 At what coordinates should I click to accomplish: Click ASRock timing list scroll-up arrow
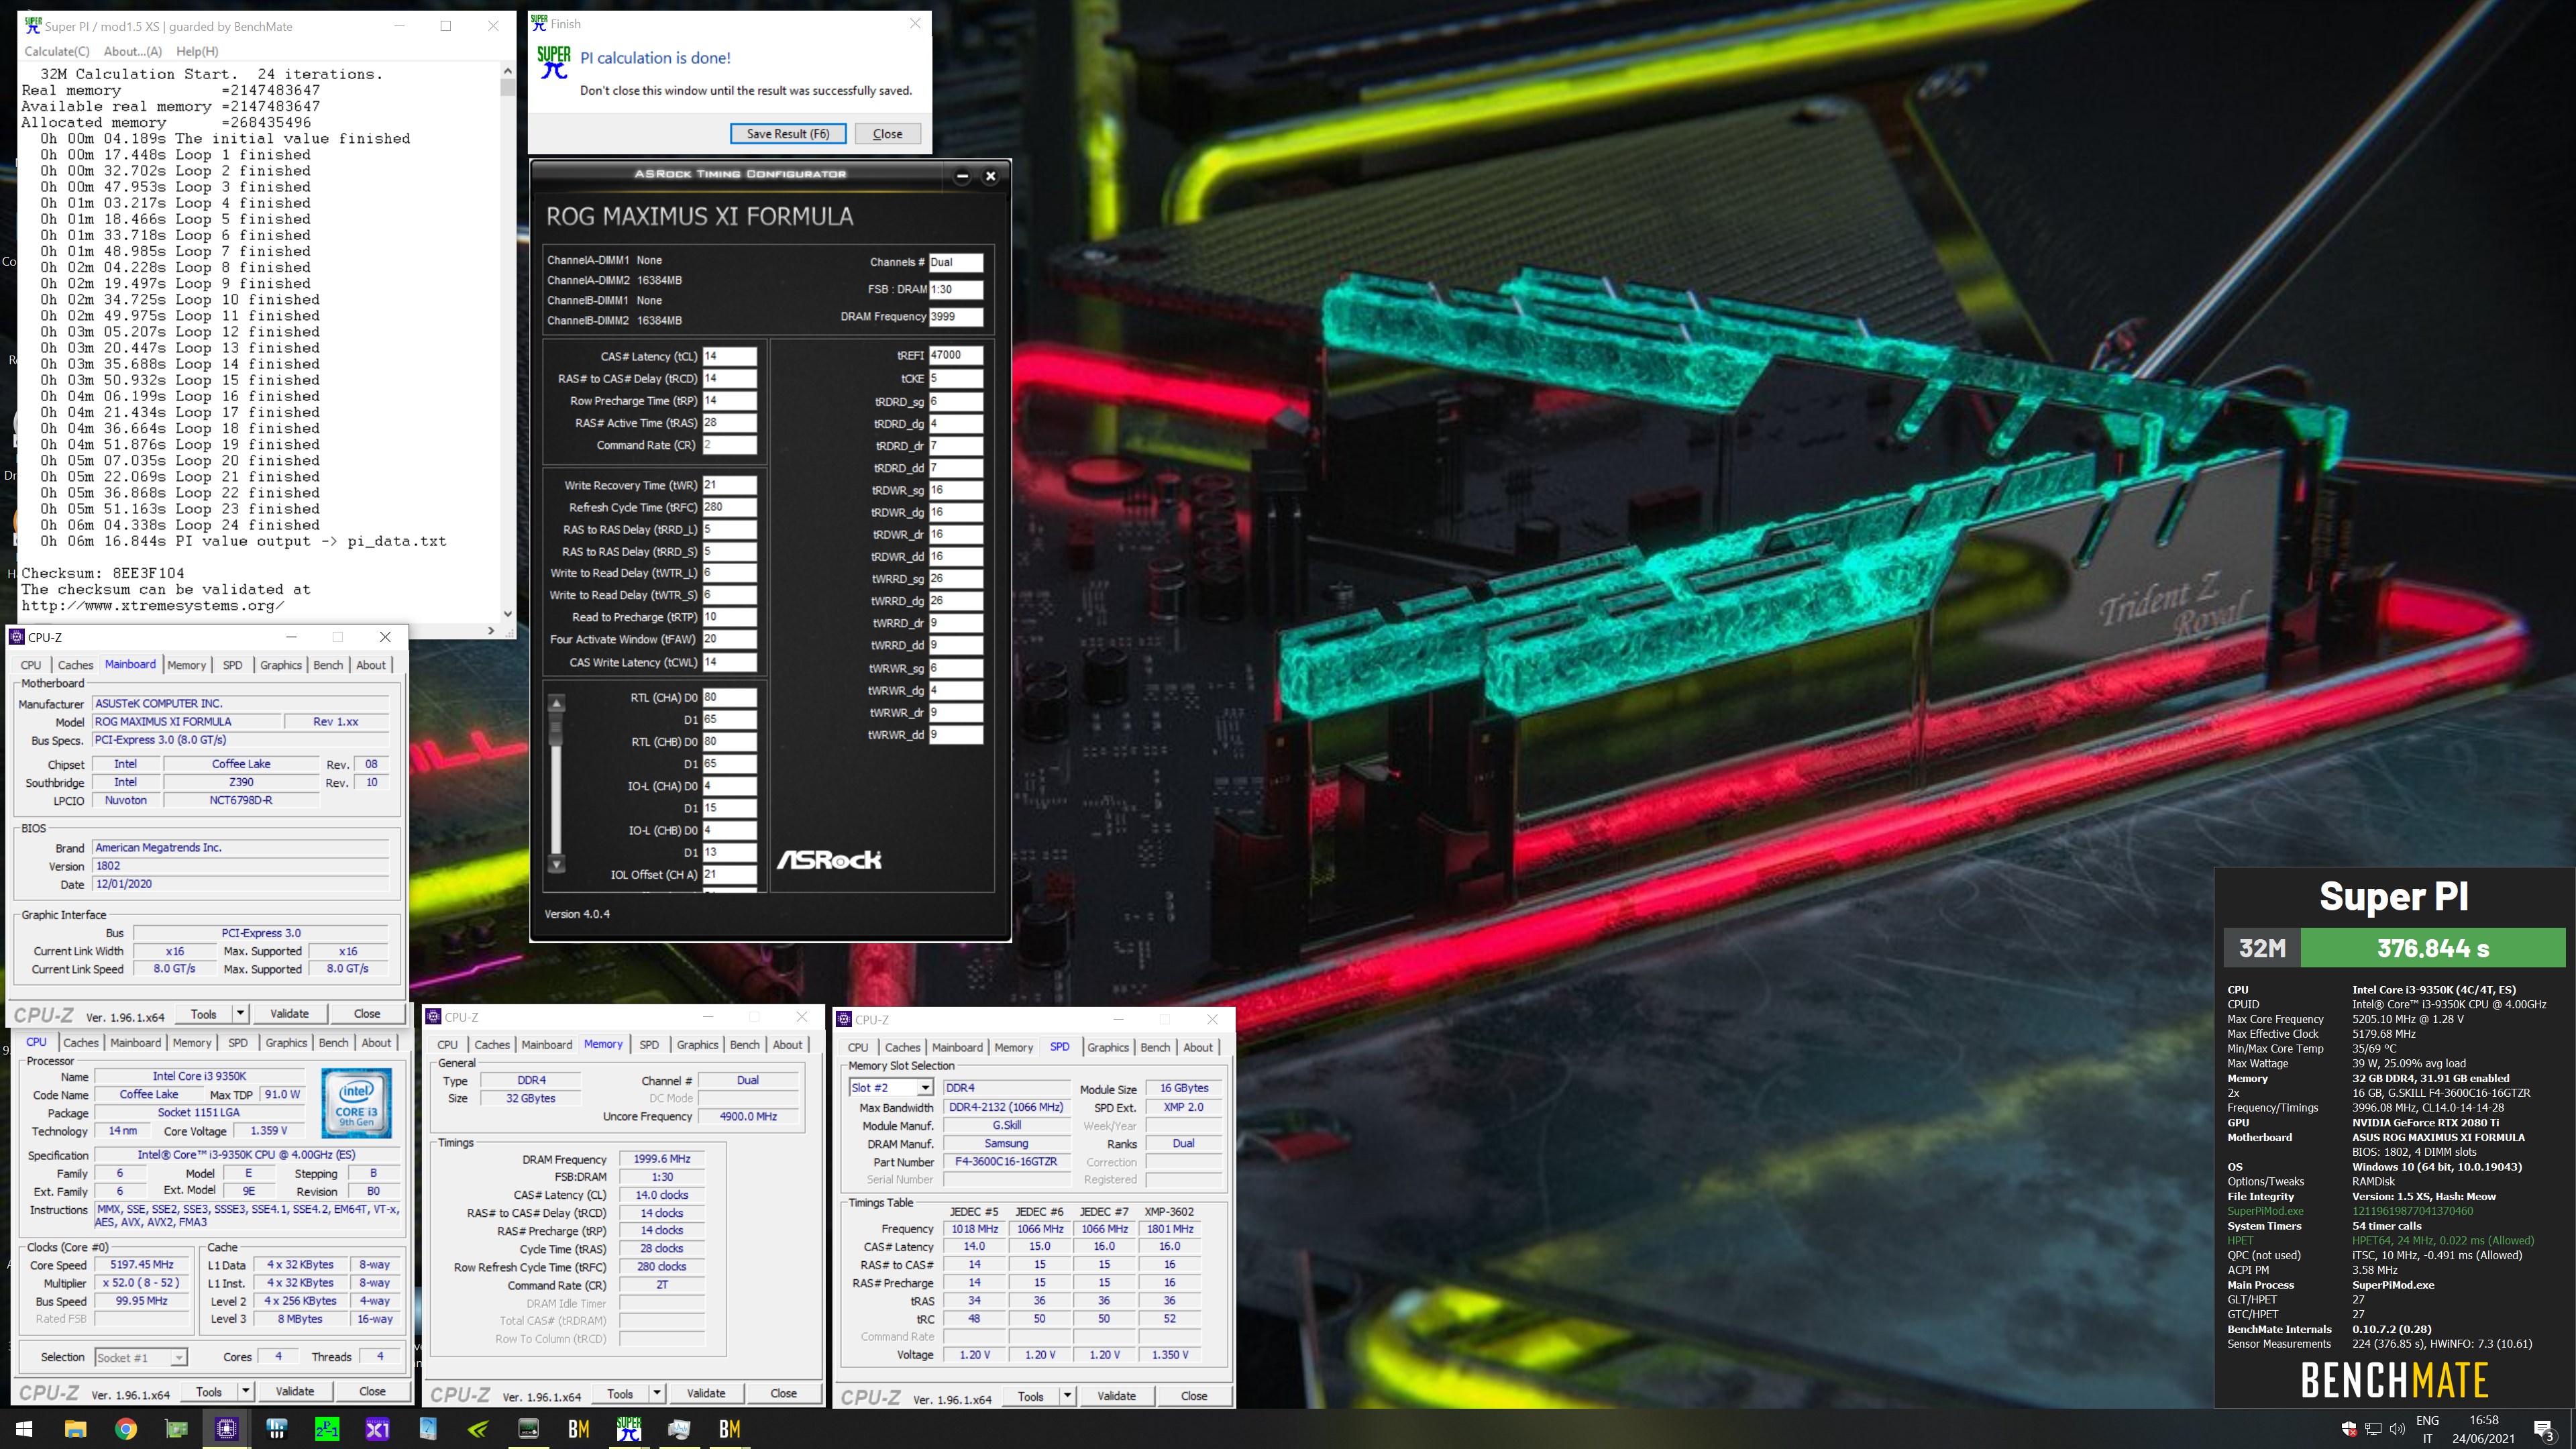click(x=557, y=703)
